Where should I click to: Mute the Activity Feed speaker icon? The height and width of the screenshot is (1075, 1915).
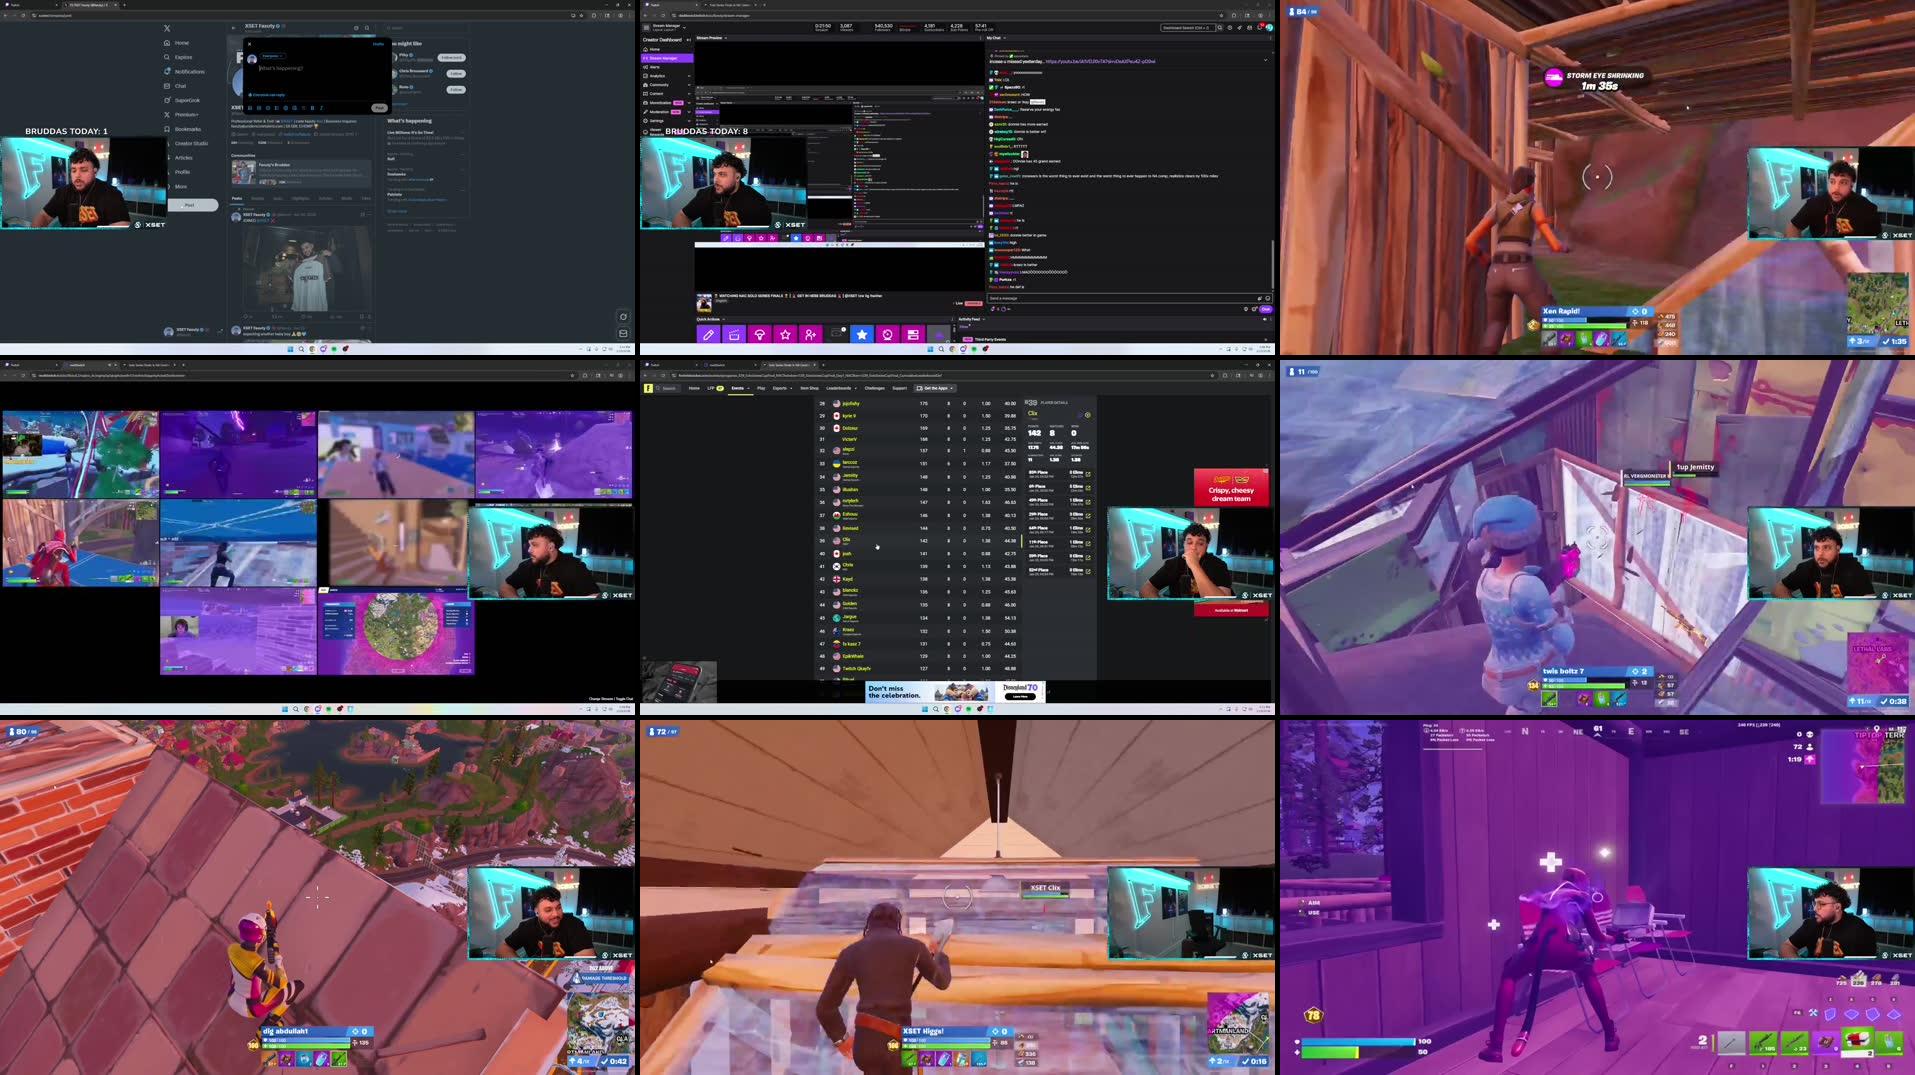coord(1267,318)
